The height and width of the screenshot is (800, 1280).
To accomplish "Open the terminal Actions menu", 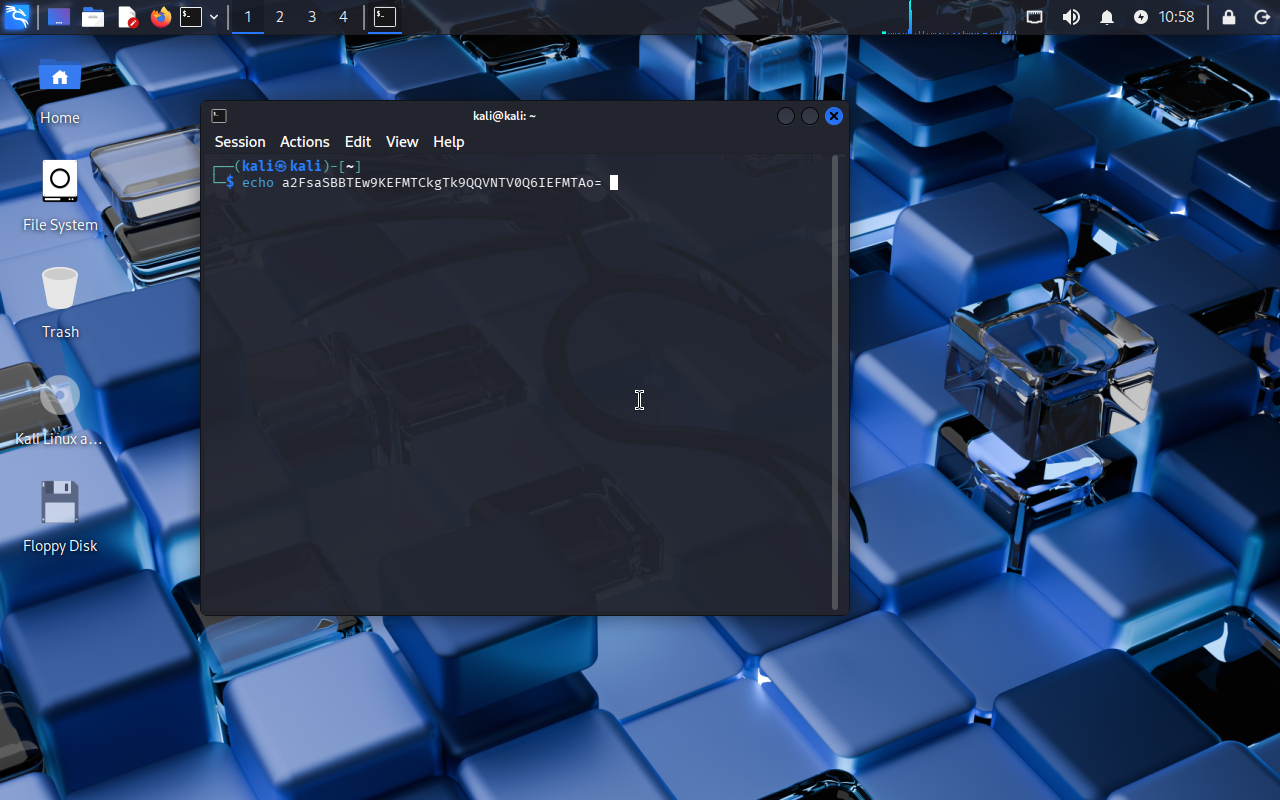I will pyautogui.click(x=304, y=142).
